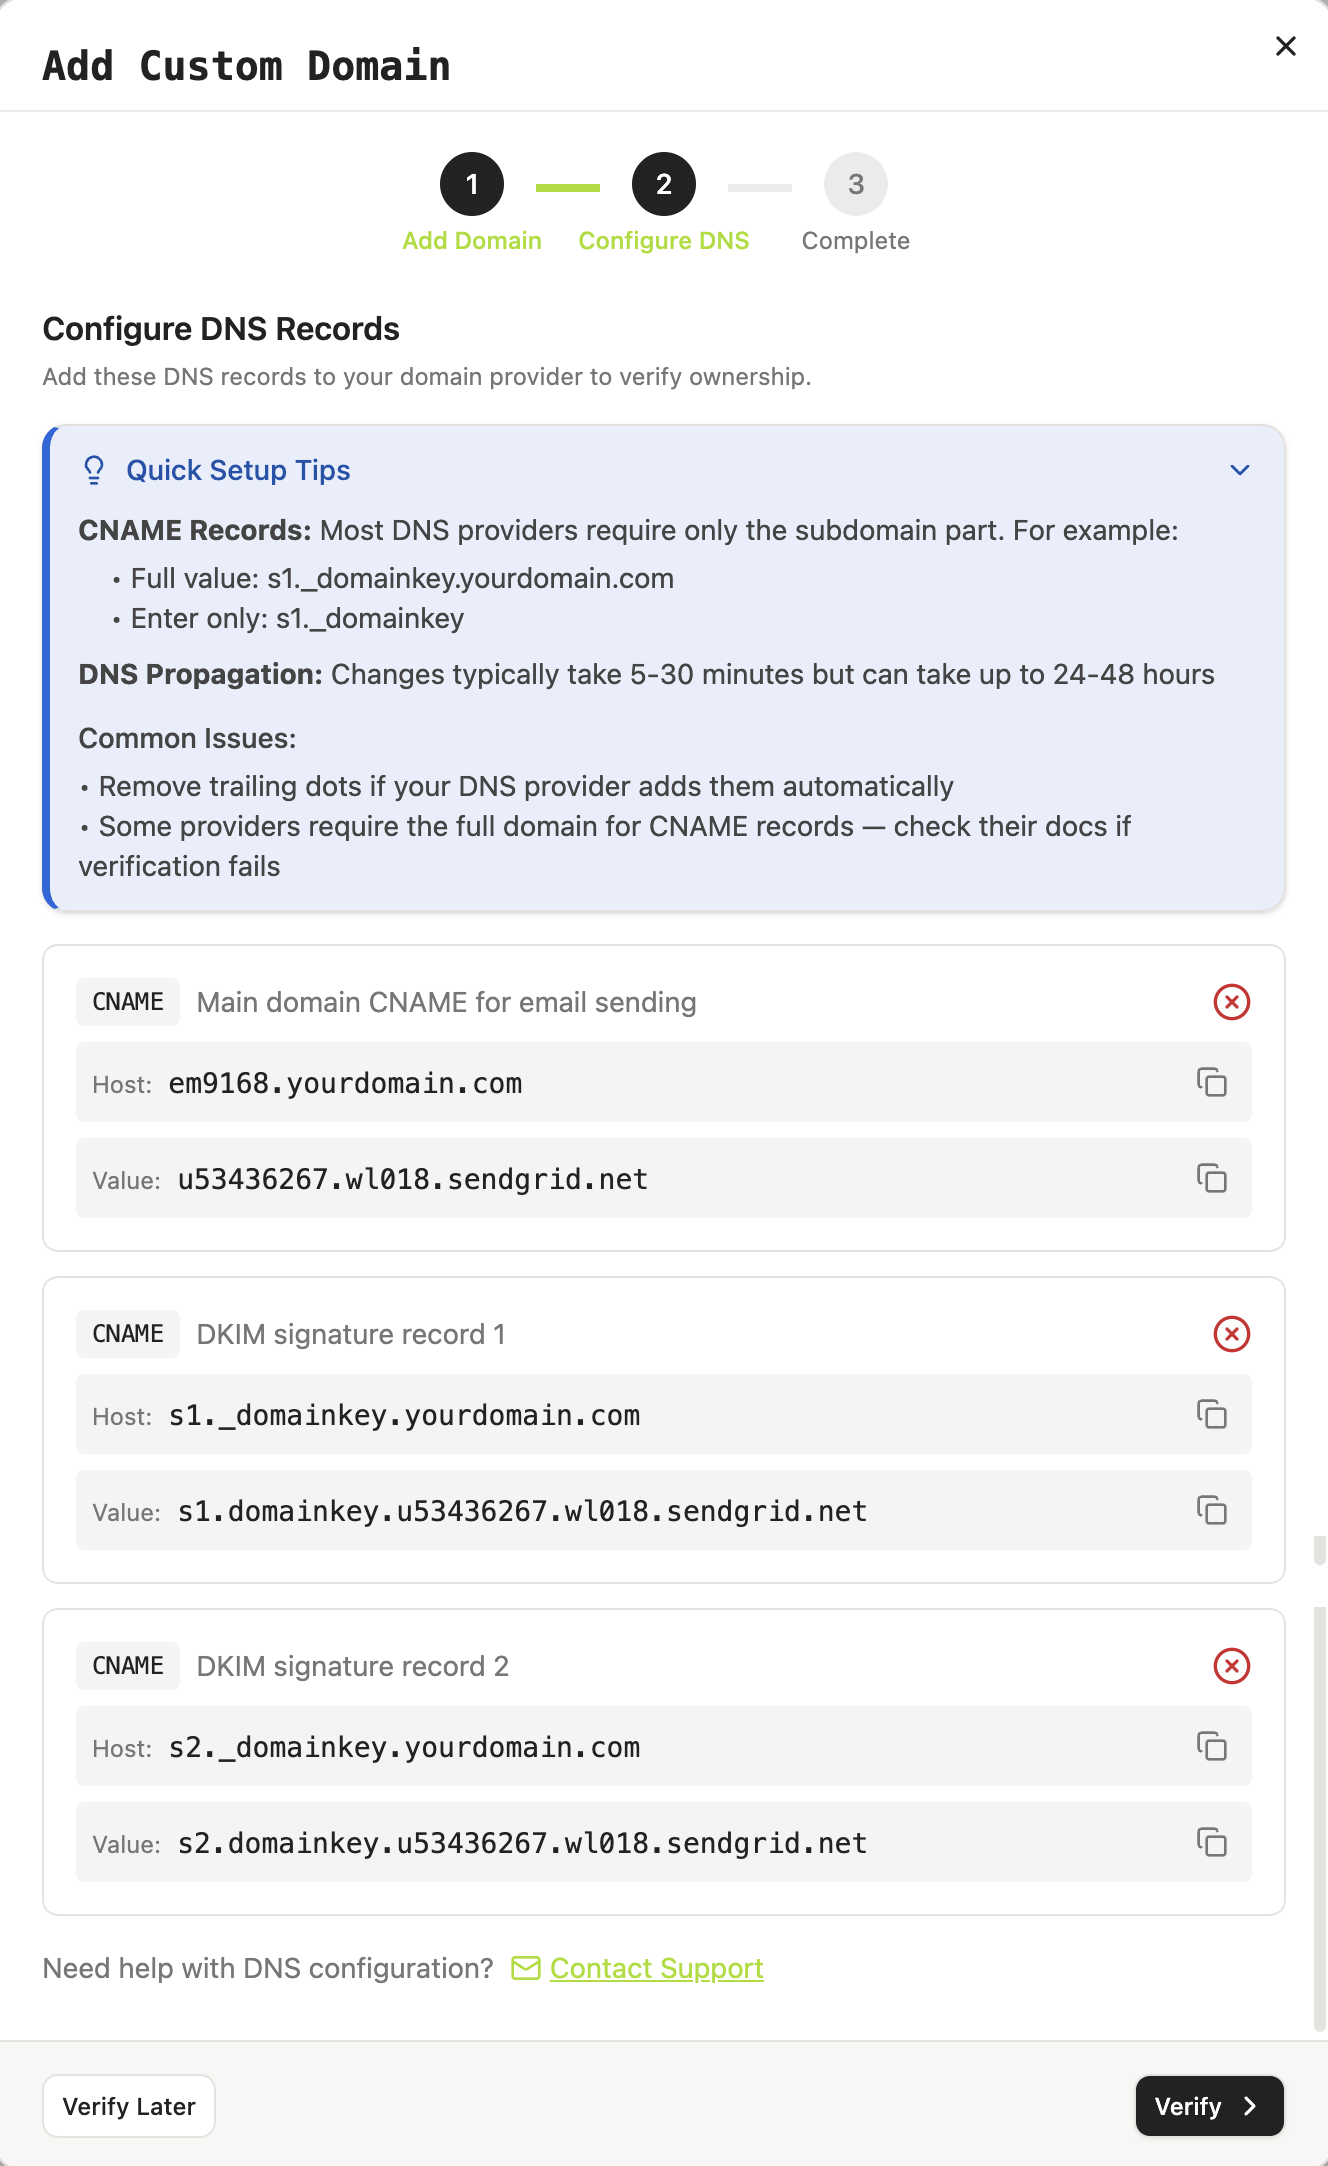Click the lightbulb icon in Quick Setup Tips
The width and height of the screenshot is (1328, 2166).
click(x=94, y=470)
